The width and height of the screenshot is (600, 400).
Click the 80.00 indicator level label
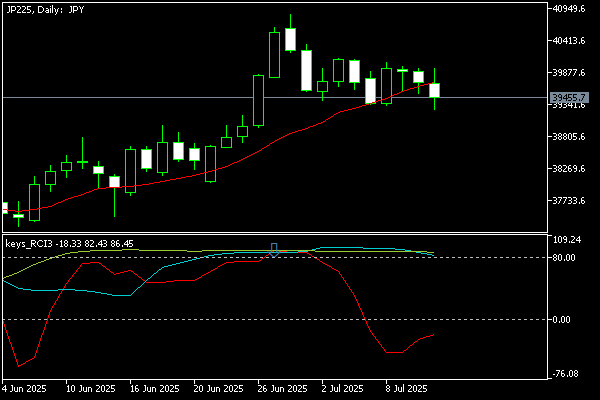point(564,258)
